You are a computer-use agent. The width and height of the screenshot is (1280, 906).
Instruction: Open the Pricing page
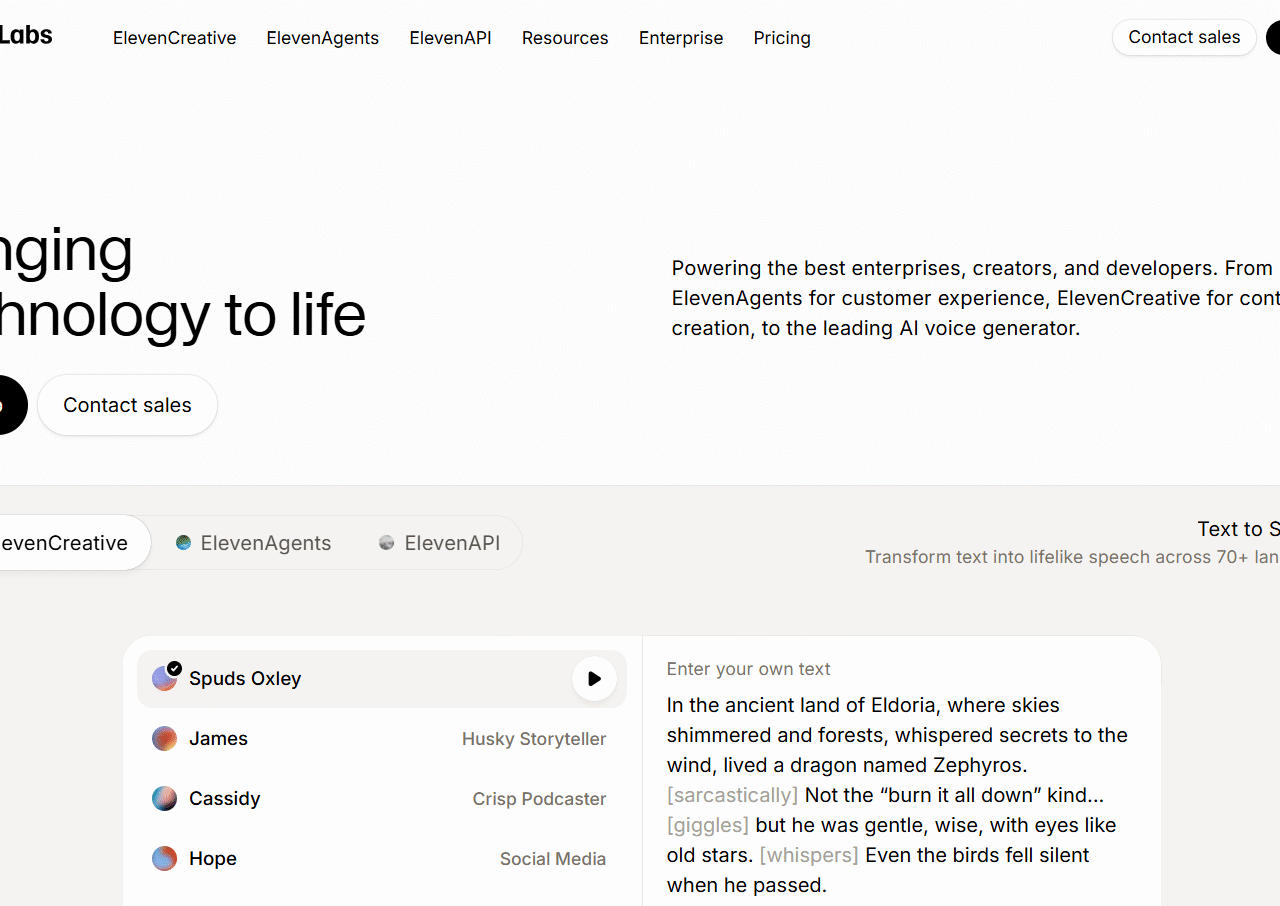point(782,37)
